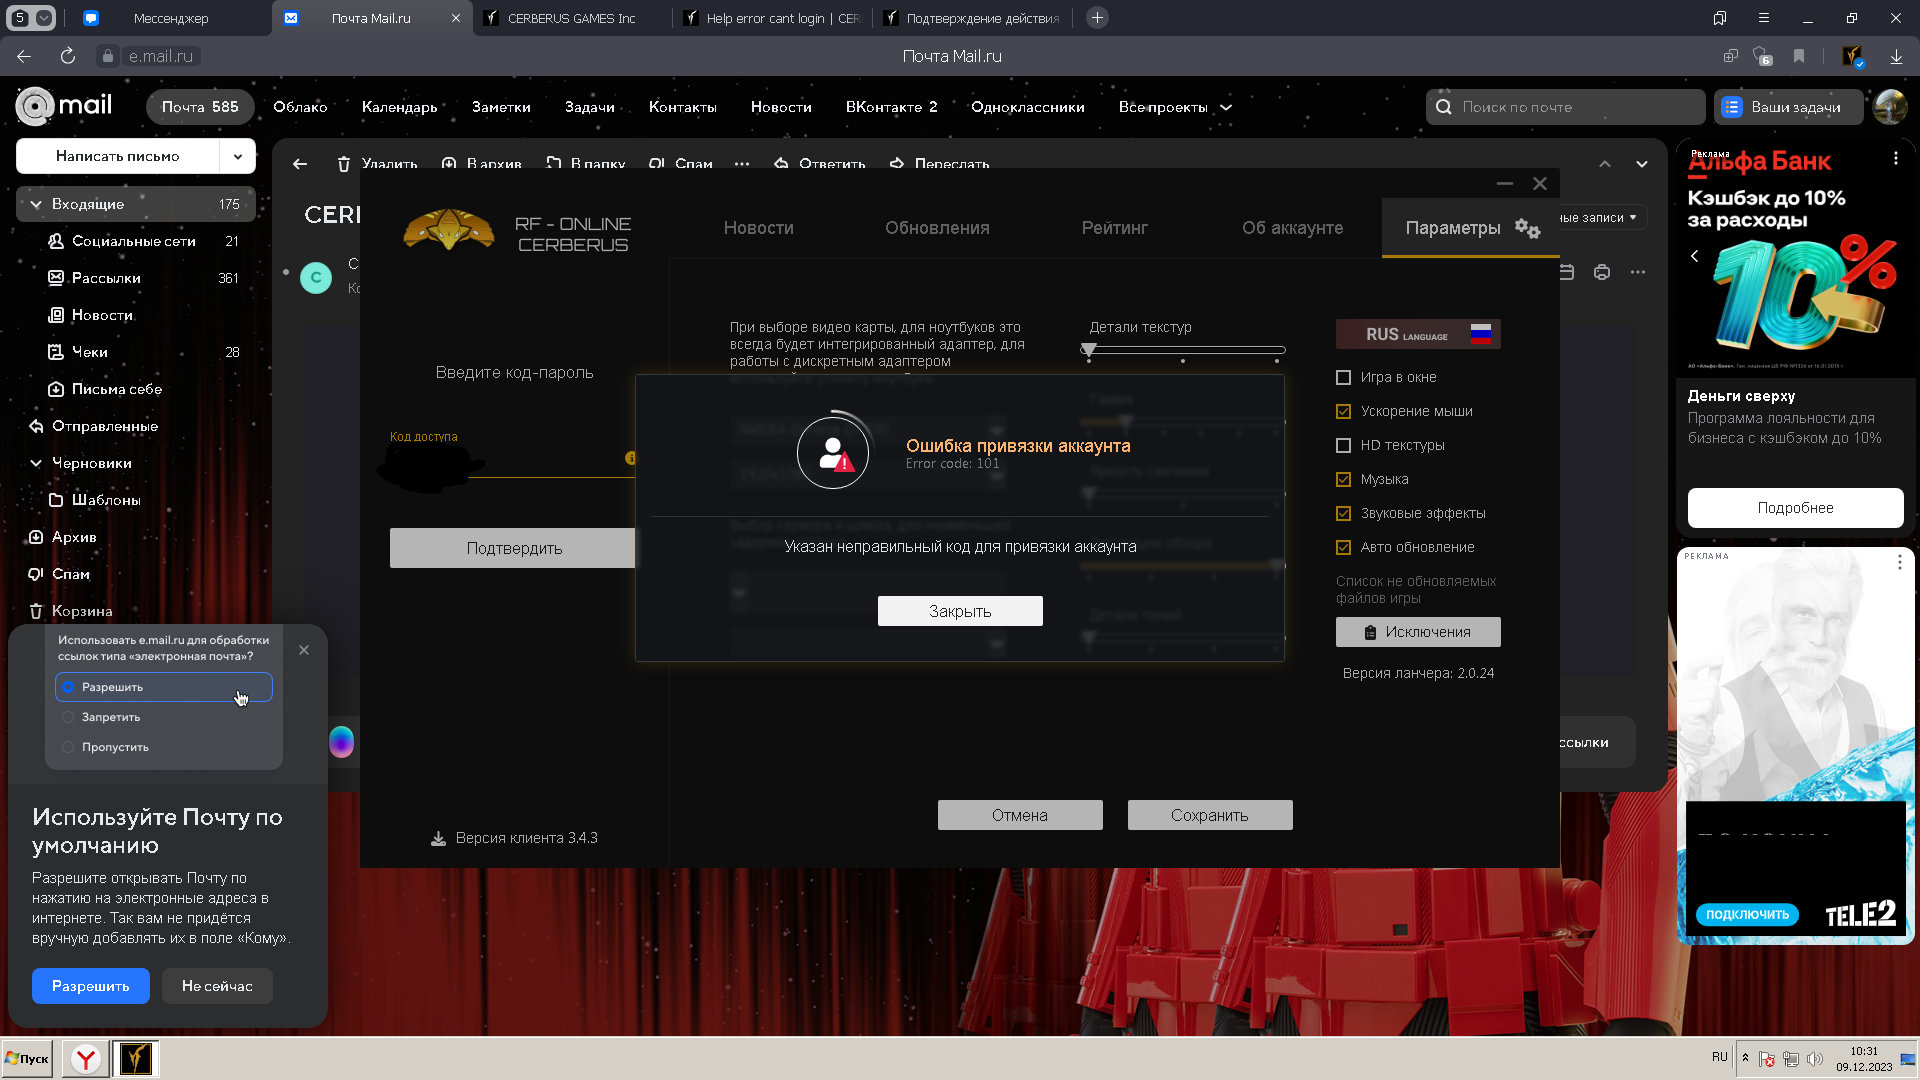This screenshot has height=1080, width=1920.
Task: Switch to the CERBERUS GAMES Inc browser tab
Action: [572, 18]
